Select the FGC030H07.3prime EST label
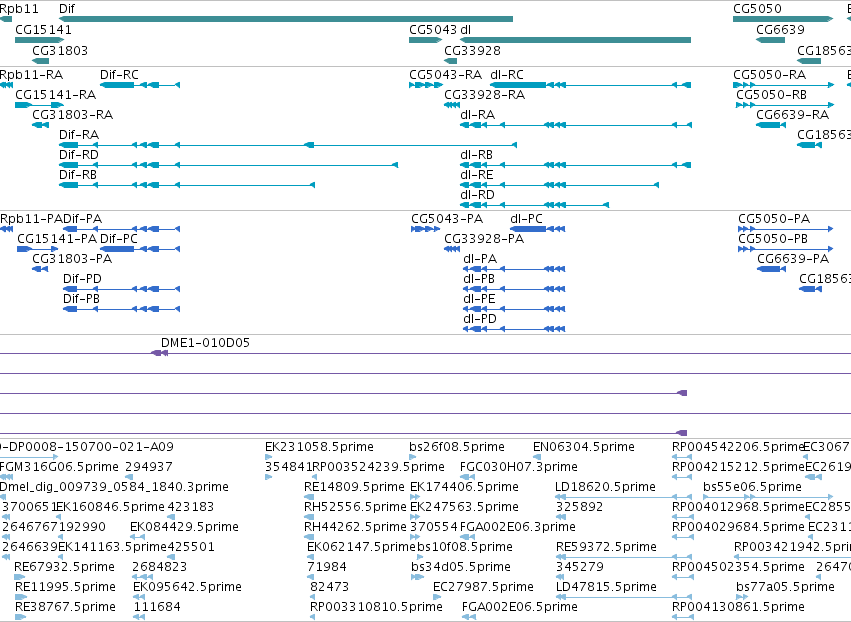This screenshot has width=851, height=622. click(x=519, y=467)
